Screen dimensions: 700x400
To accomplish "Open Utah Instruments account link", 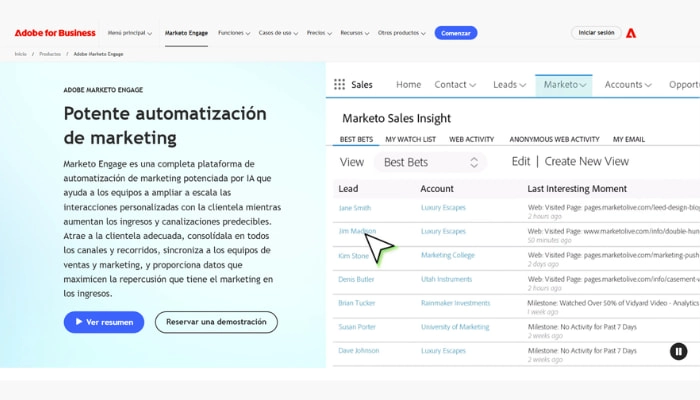I will click(446, 279).
